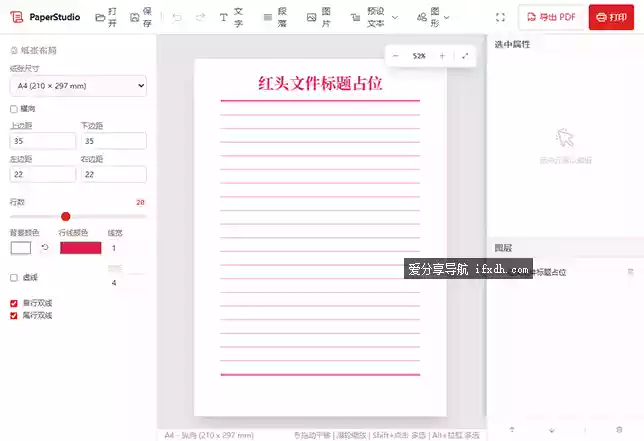Click the fit-to-screen expand icon
This screenshot has width=644, height=441.
point(465,56)
